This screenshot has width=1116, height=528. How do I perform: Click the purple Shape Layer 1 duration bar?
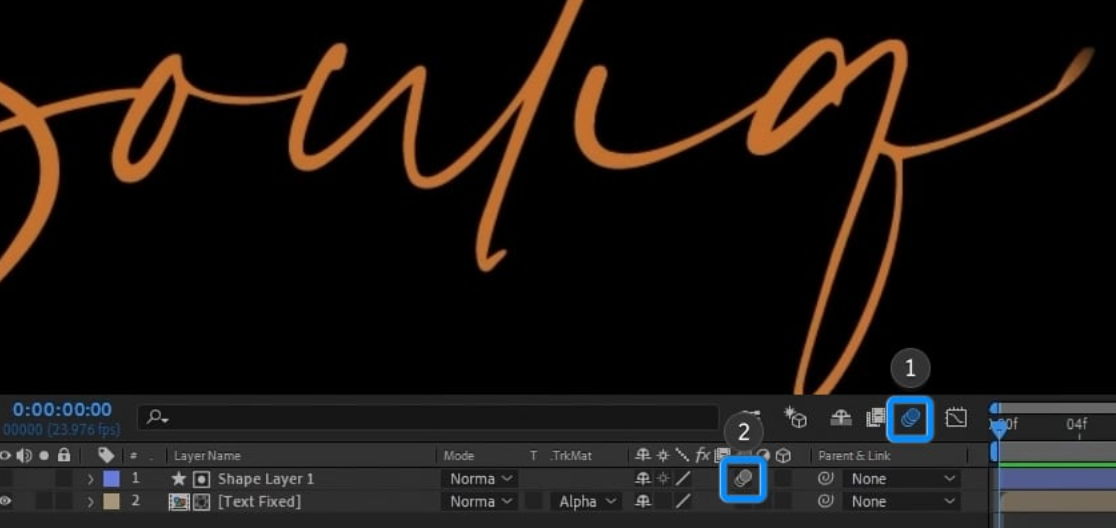(x=1058, y=479)
